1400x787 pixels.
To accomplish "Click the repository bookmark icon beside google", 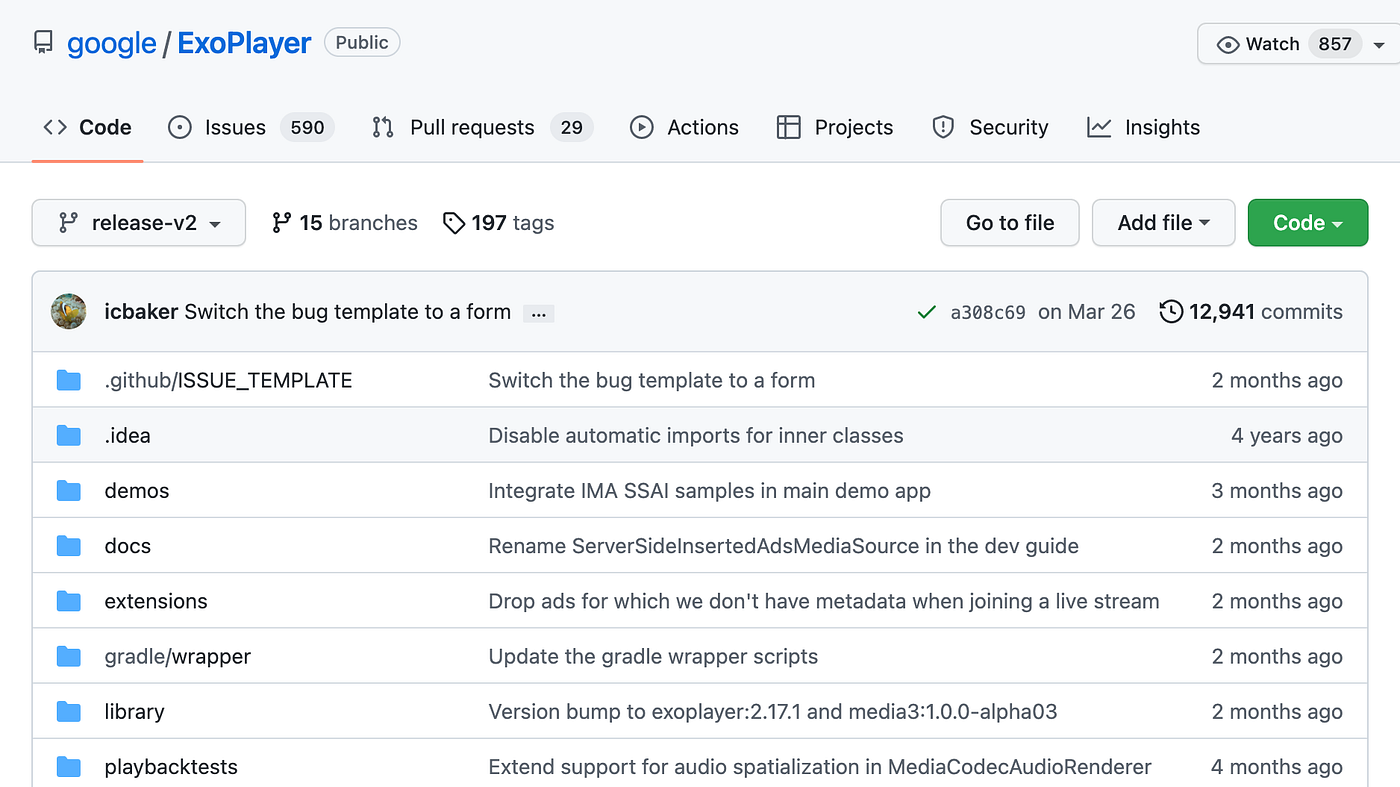I will 42,41.
